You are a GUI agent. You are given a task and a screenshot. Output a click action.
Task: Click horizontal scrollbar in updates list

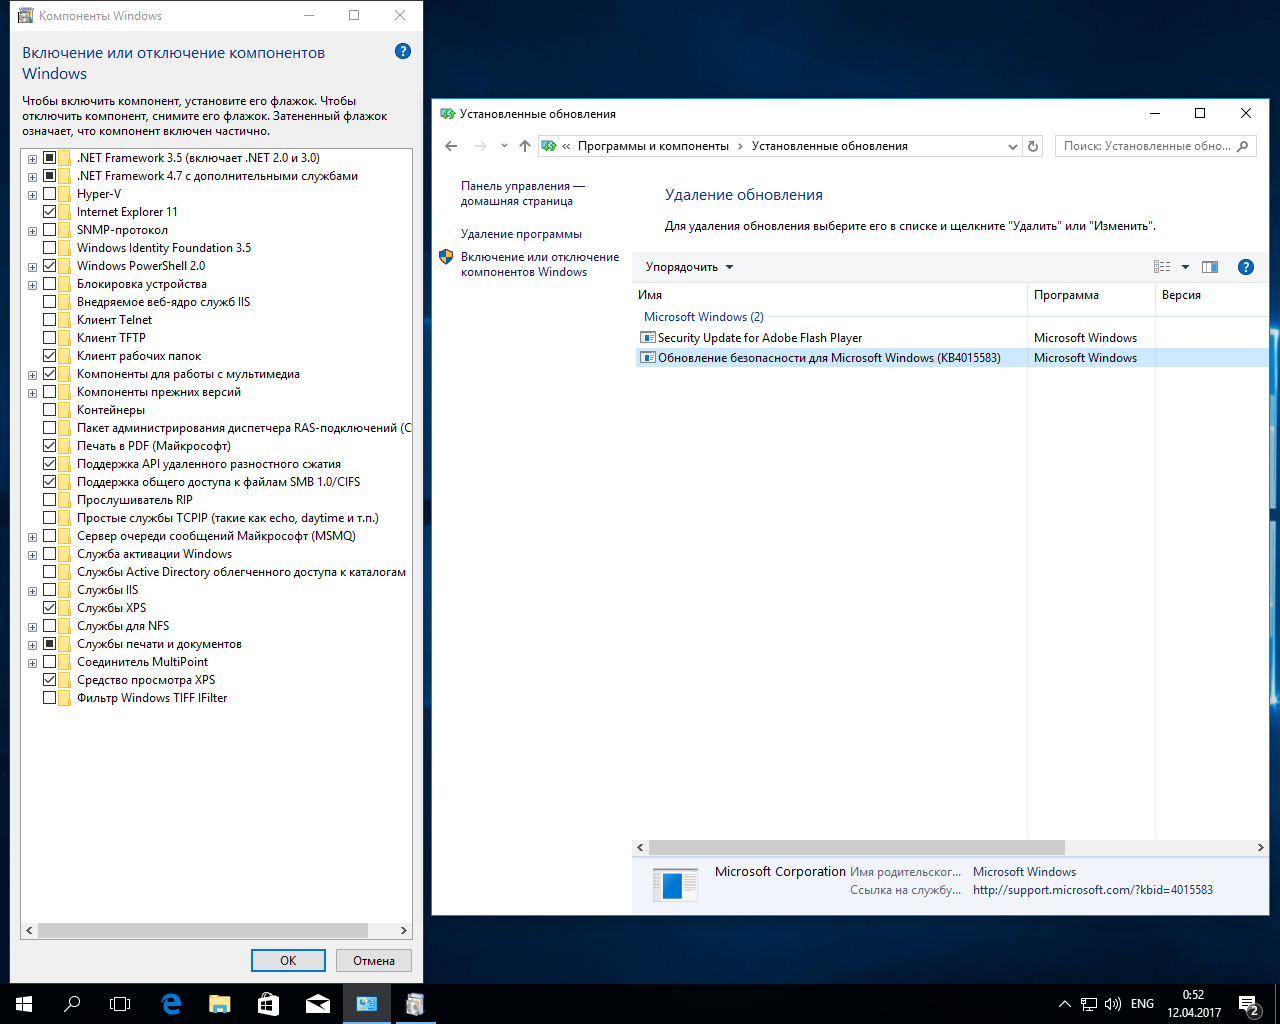[857, 847]
